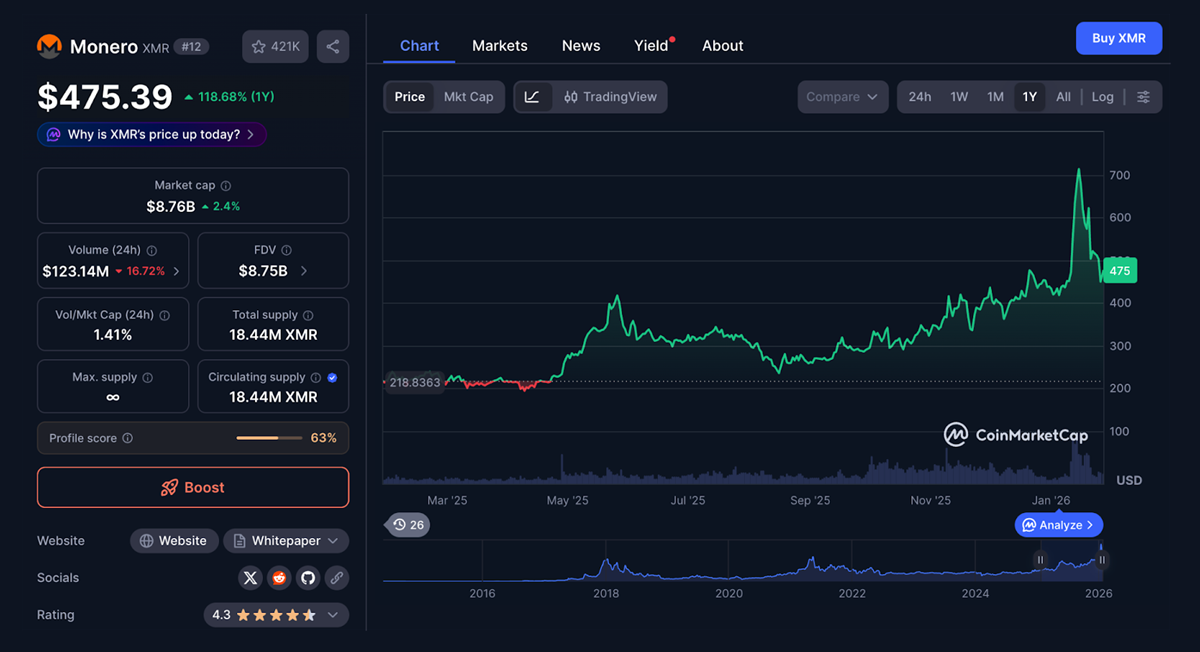This screenshot has width=1200, height=652.
Task: Open the Markets tab
Action: point(499,46)
